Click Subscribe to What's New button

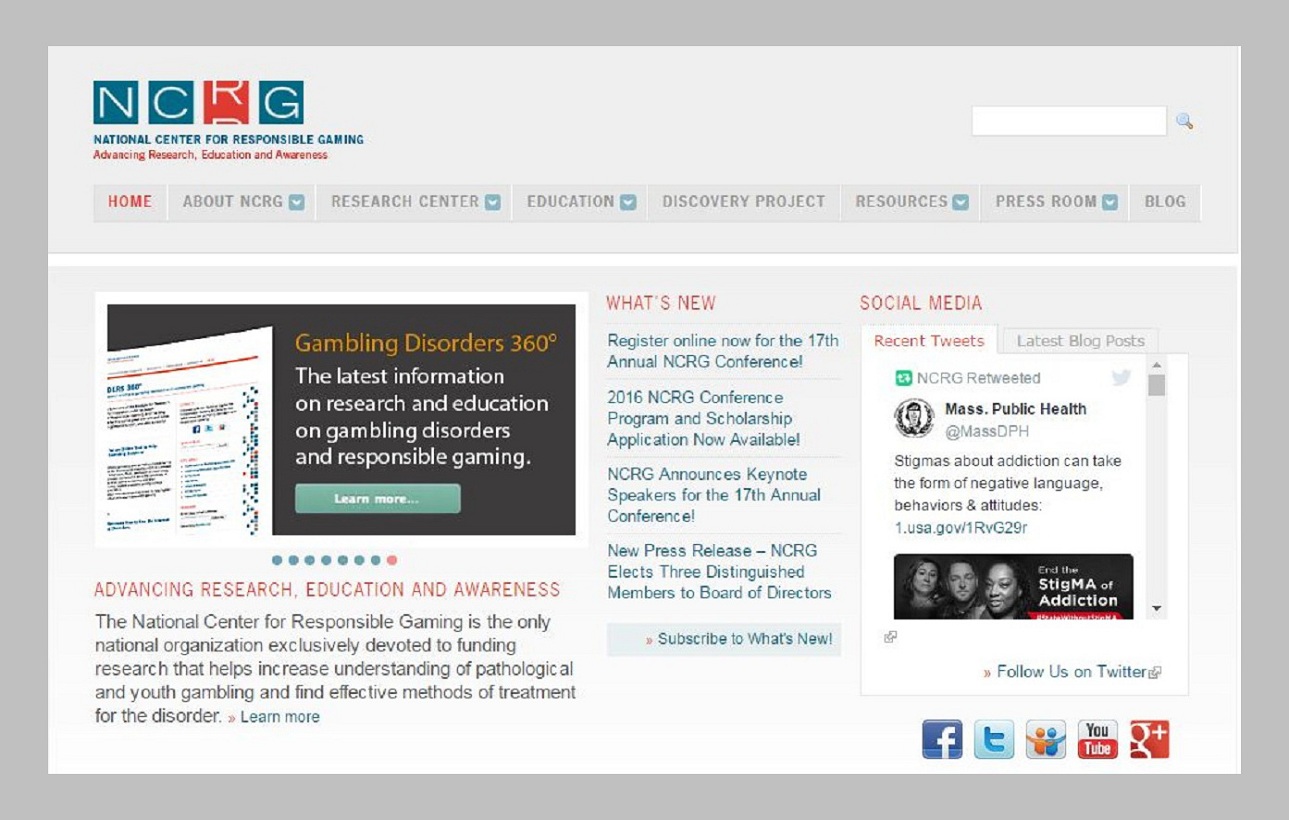click(724, 639)
